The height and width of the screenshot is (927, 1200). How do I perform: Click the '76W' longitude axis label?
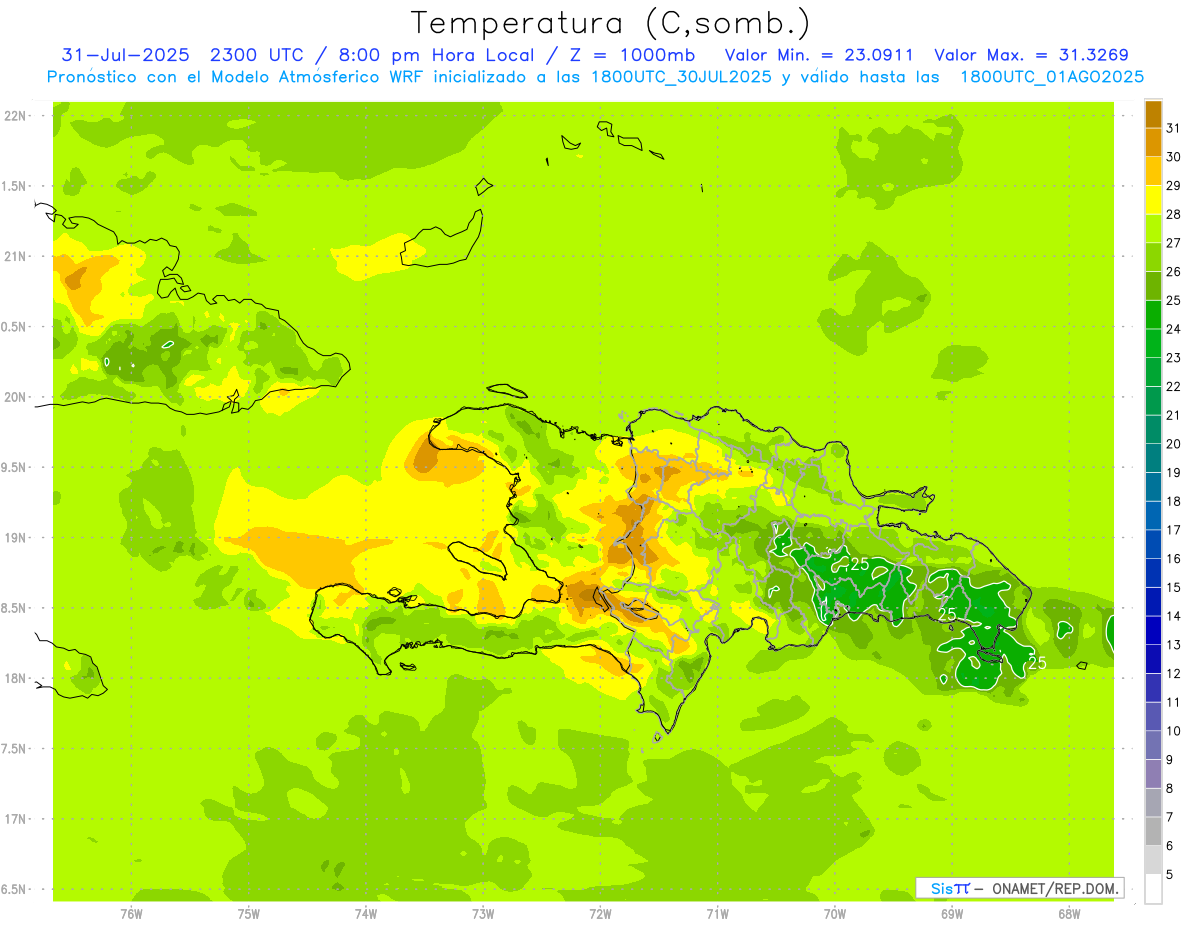tap(131, 913)
